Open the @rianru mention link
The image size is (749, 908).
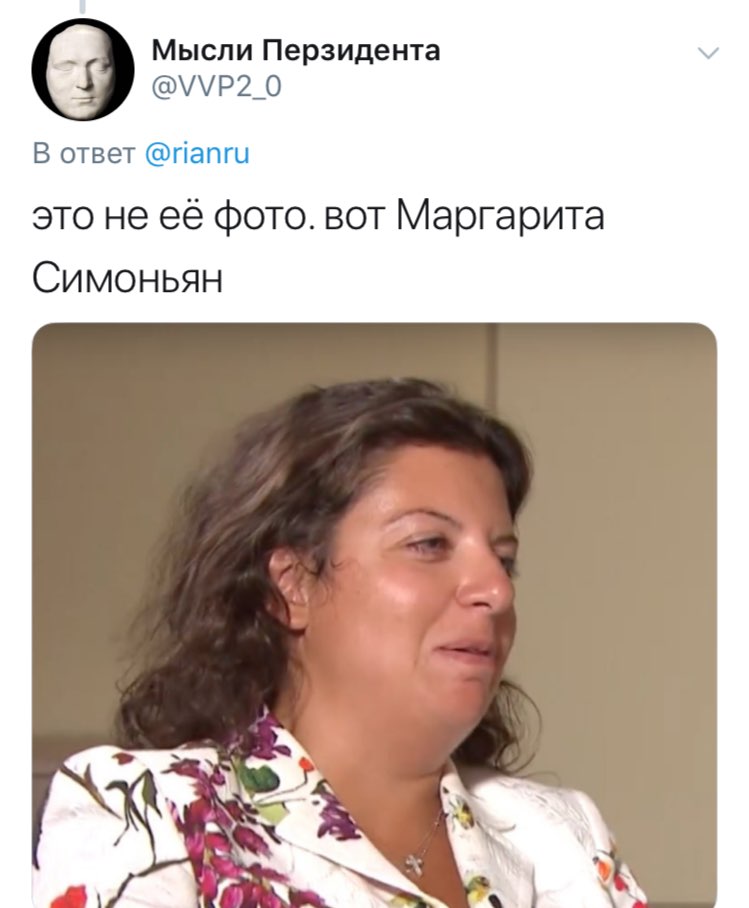pyautogui.click(x=197, y=153)
